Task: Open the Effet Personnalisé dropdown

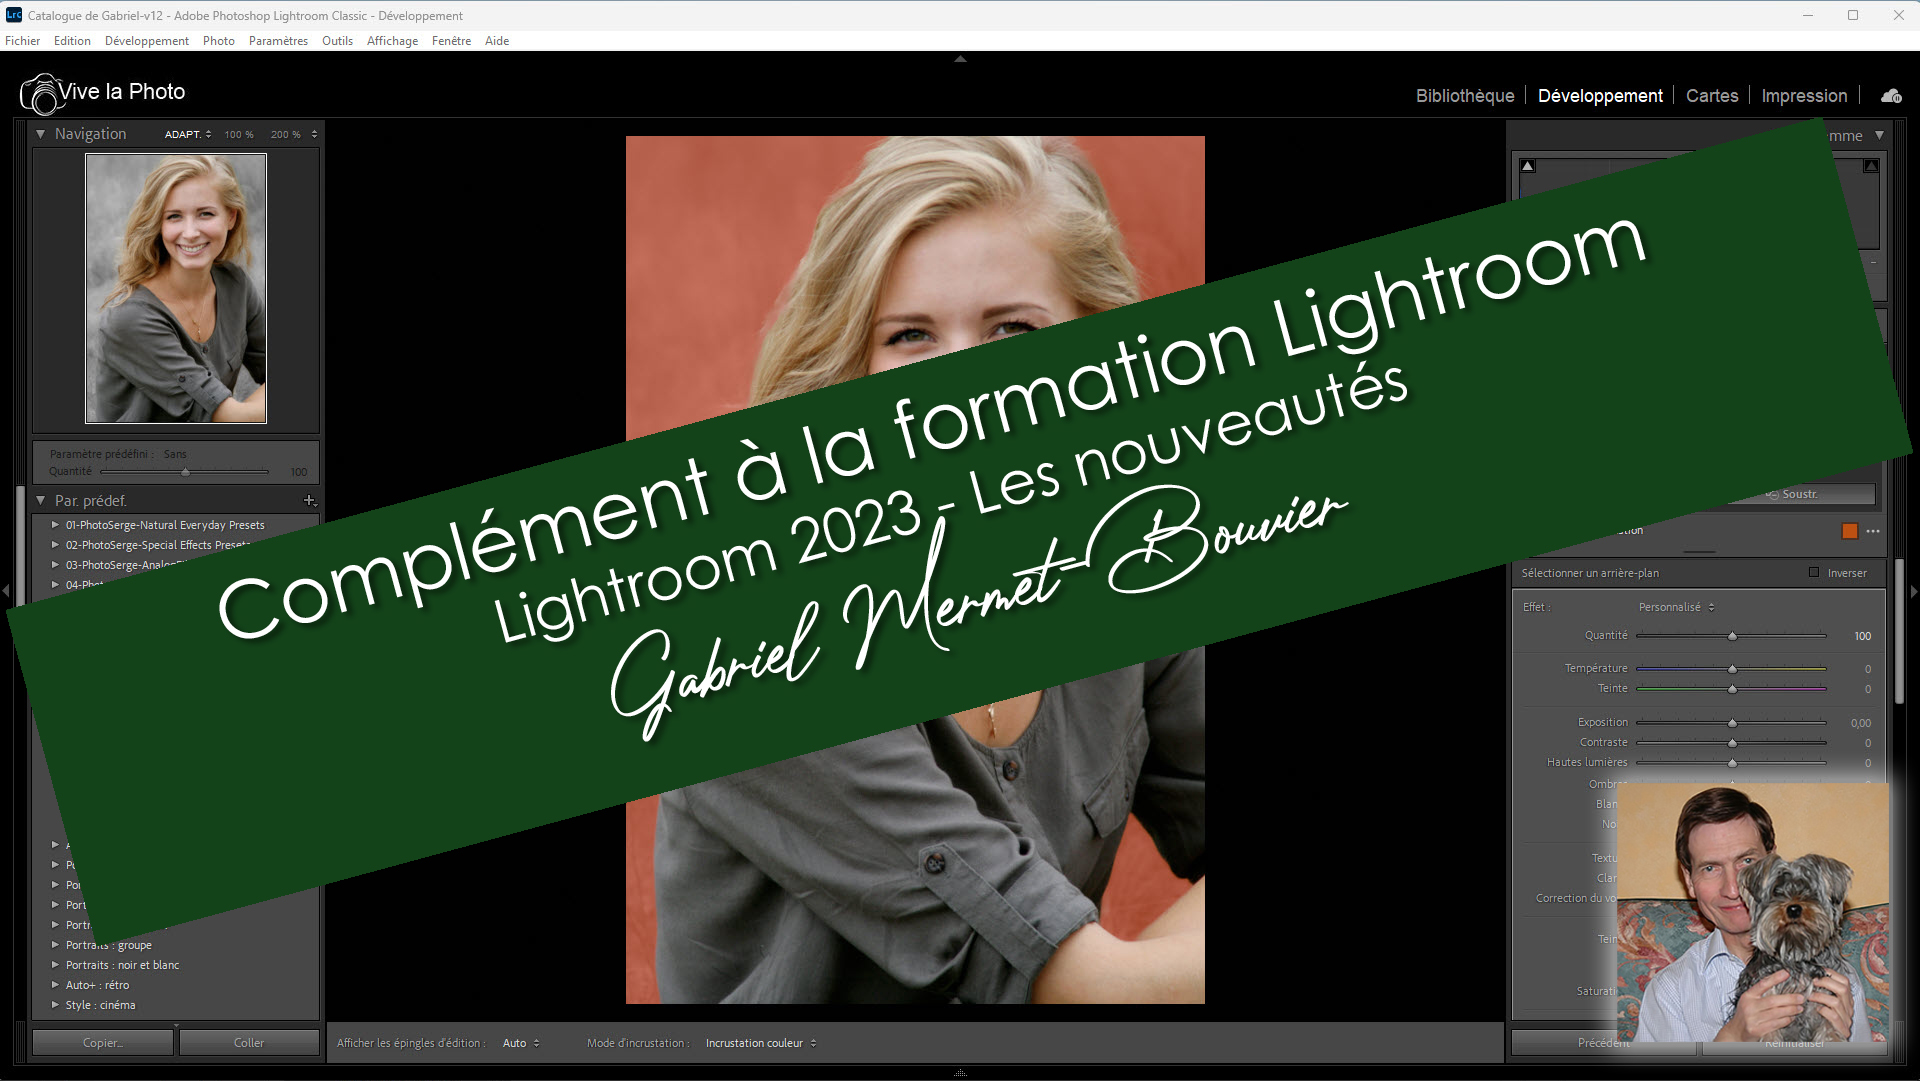Action: click(x=1676, y=607)
